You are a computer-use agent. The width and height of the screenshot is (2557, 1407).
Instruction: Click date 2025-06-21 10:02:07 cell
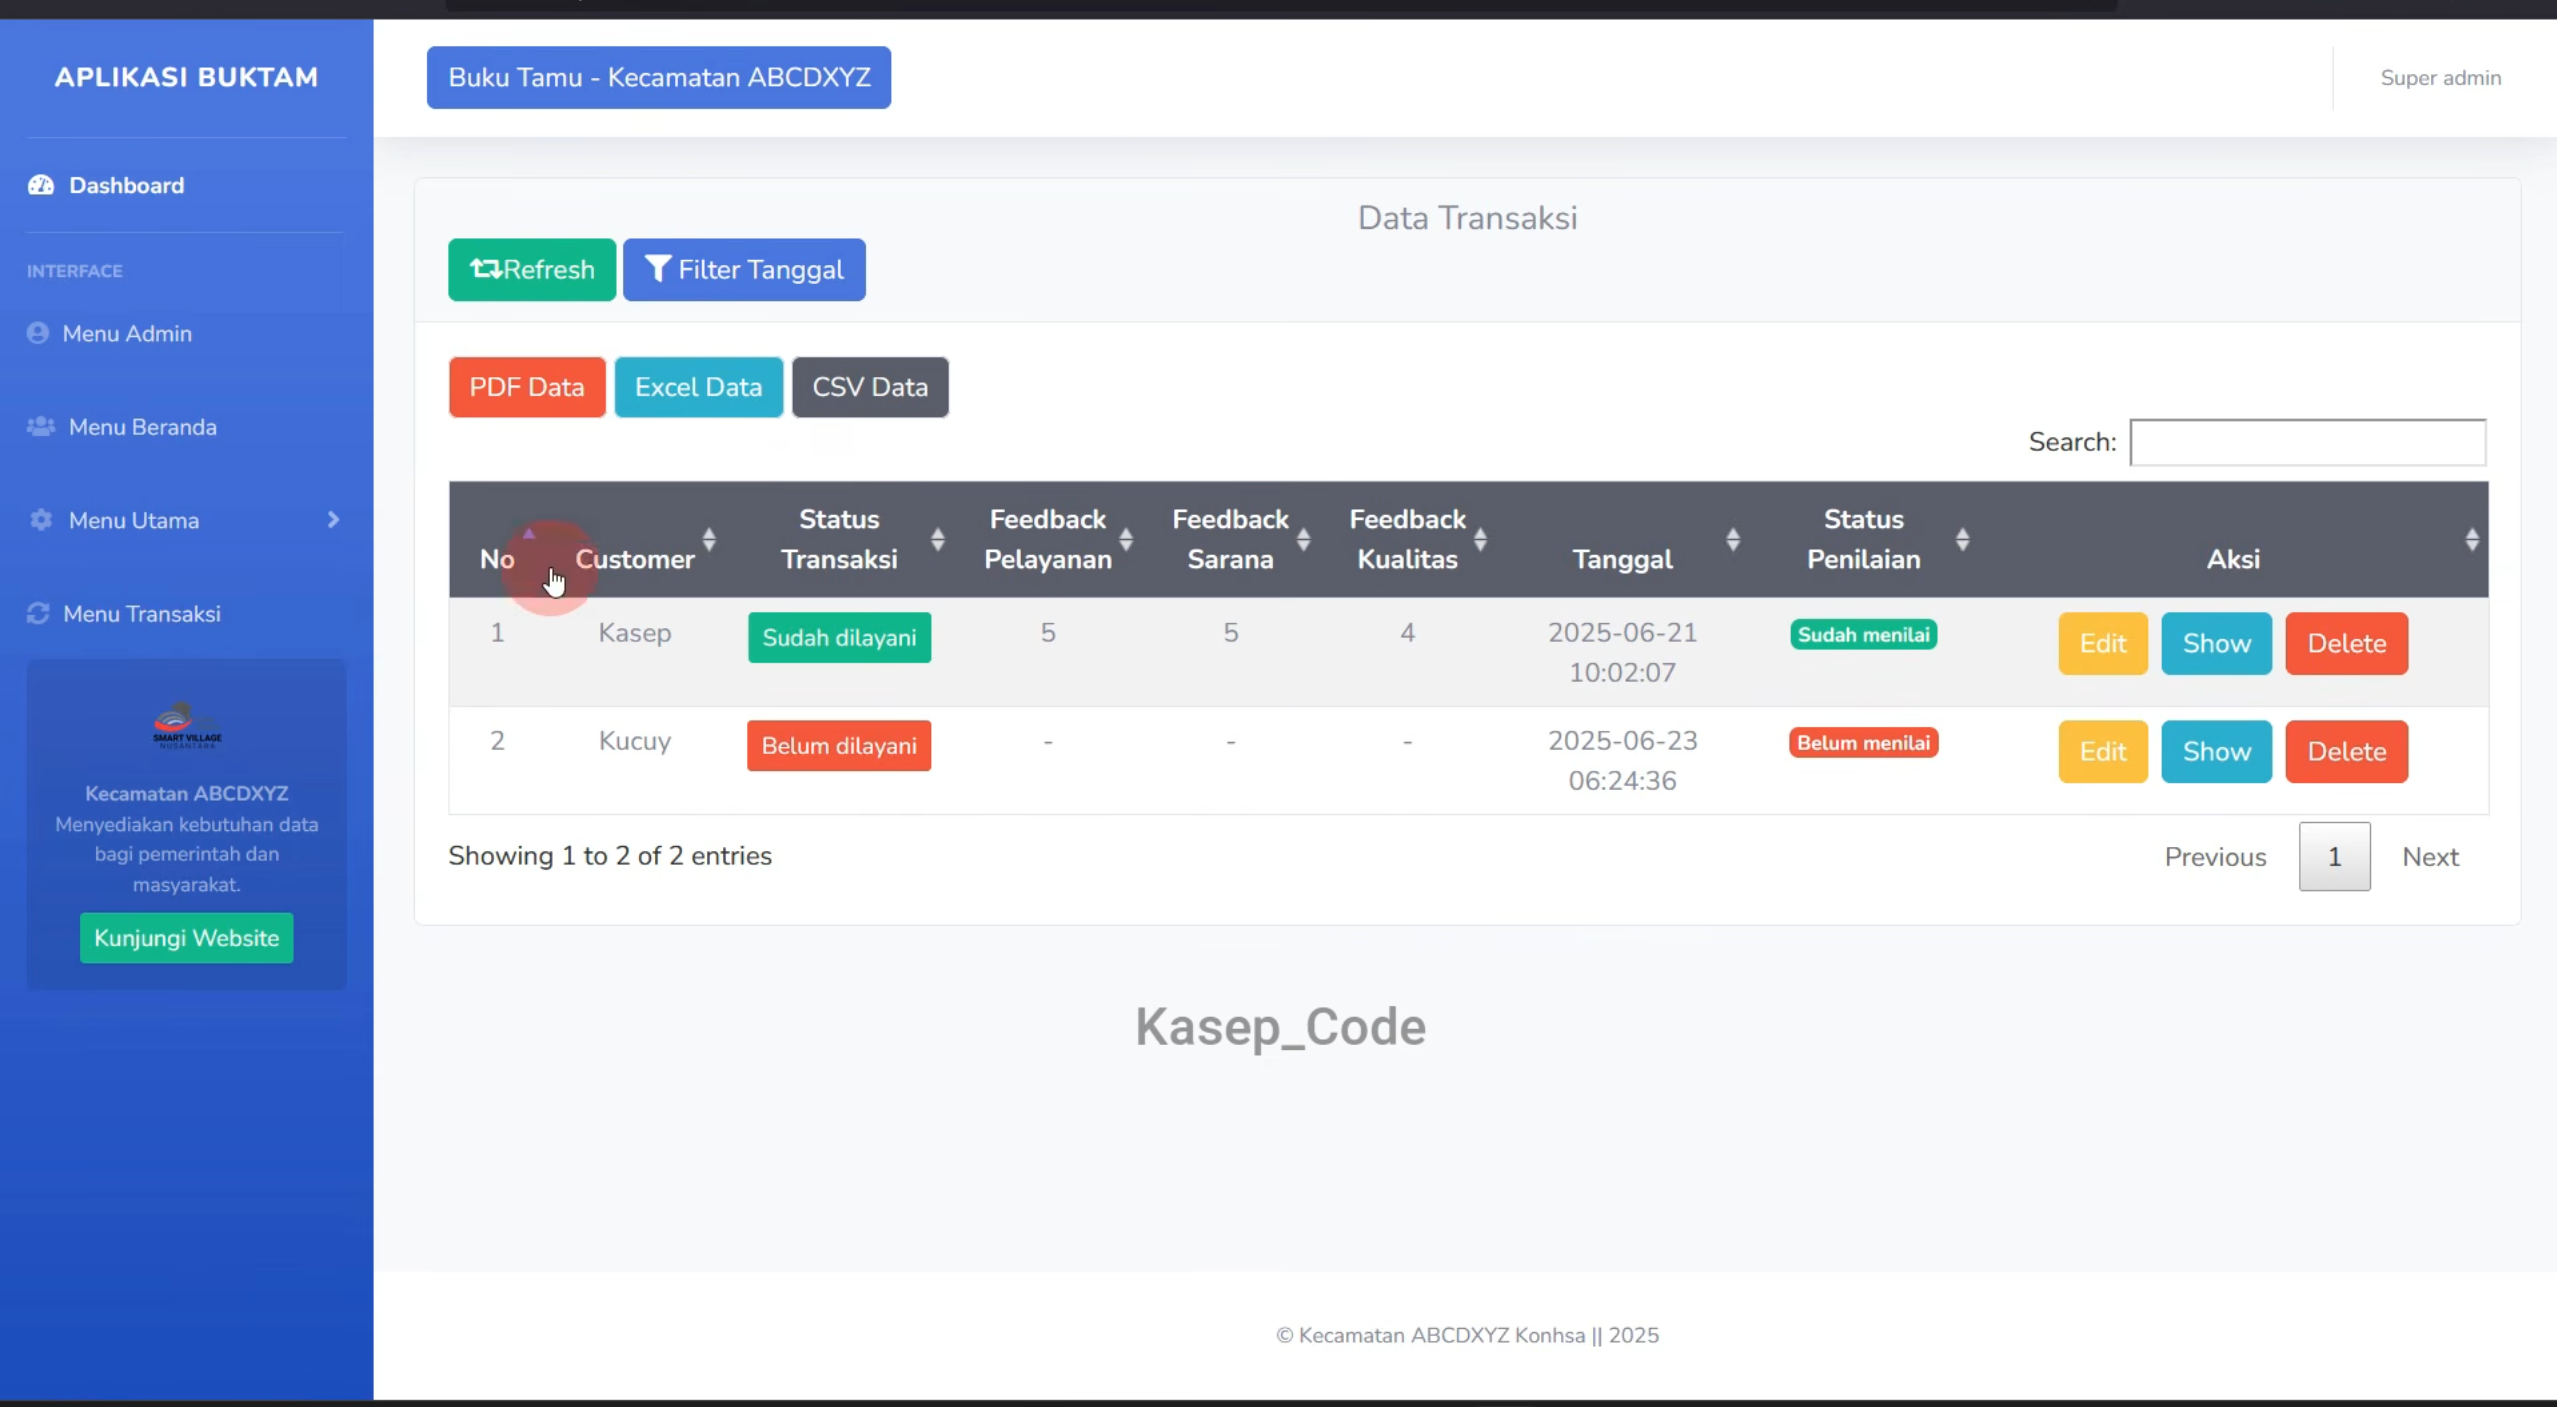(1622, 652)
